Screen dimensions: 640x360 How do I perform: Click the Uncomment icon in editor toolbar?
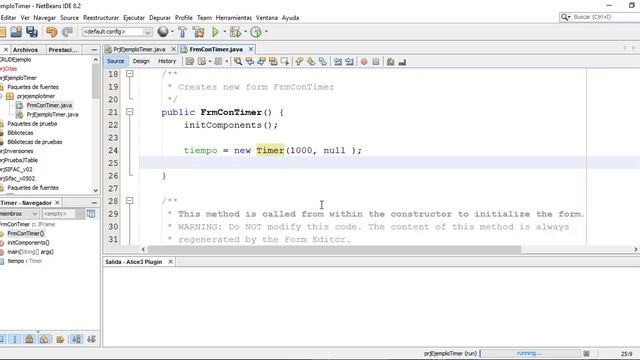(x=402, y=62)
